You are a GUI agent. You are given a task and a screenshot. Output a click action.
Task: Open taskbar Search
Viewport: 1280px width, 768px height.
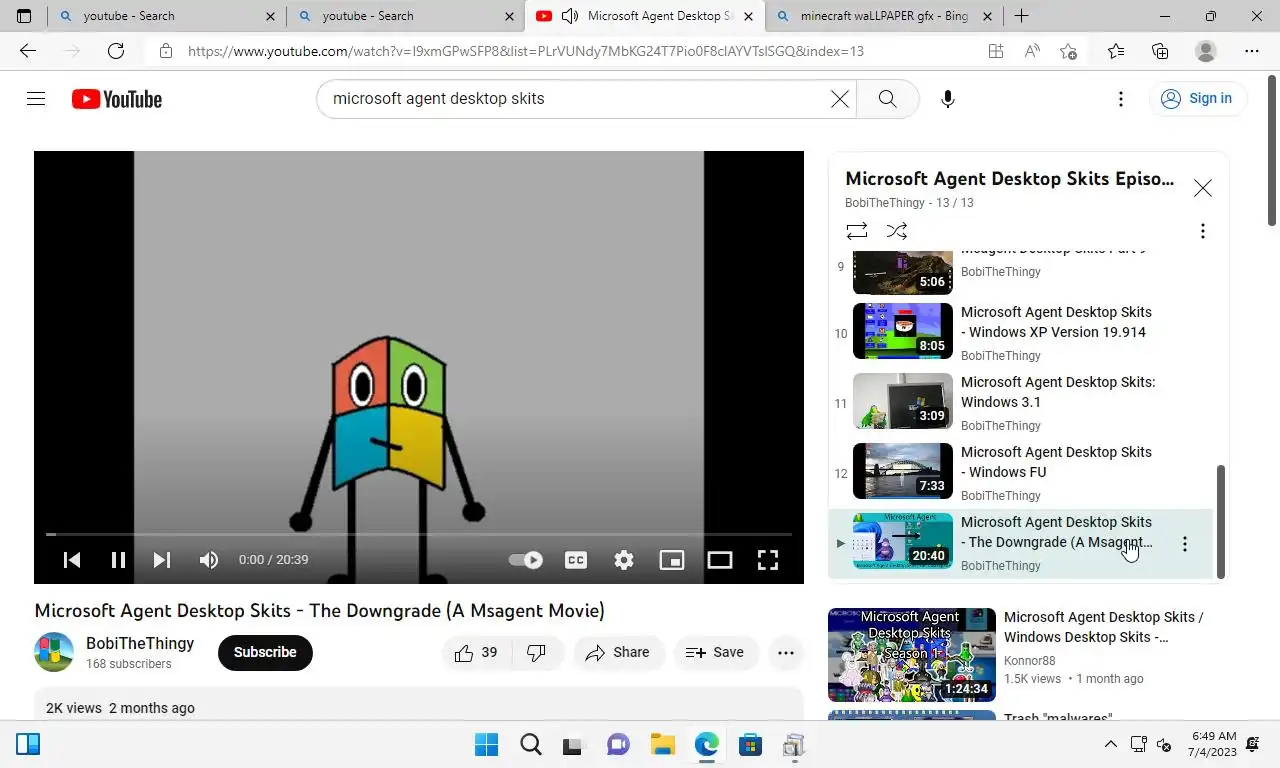pyautogui.click(x=531, y=745)
